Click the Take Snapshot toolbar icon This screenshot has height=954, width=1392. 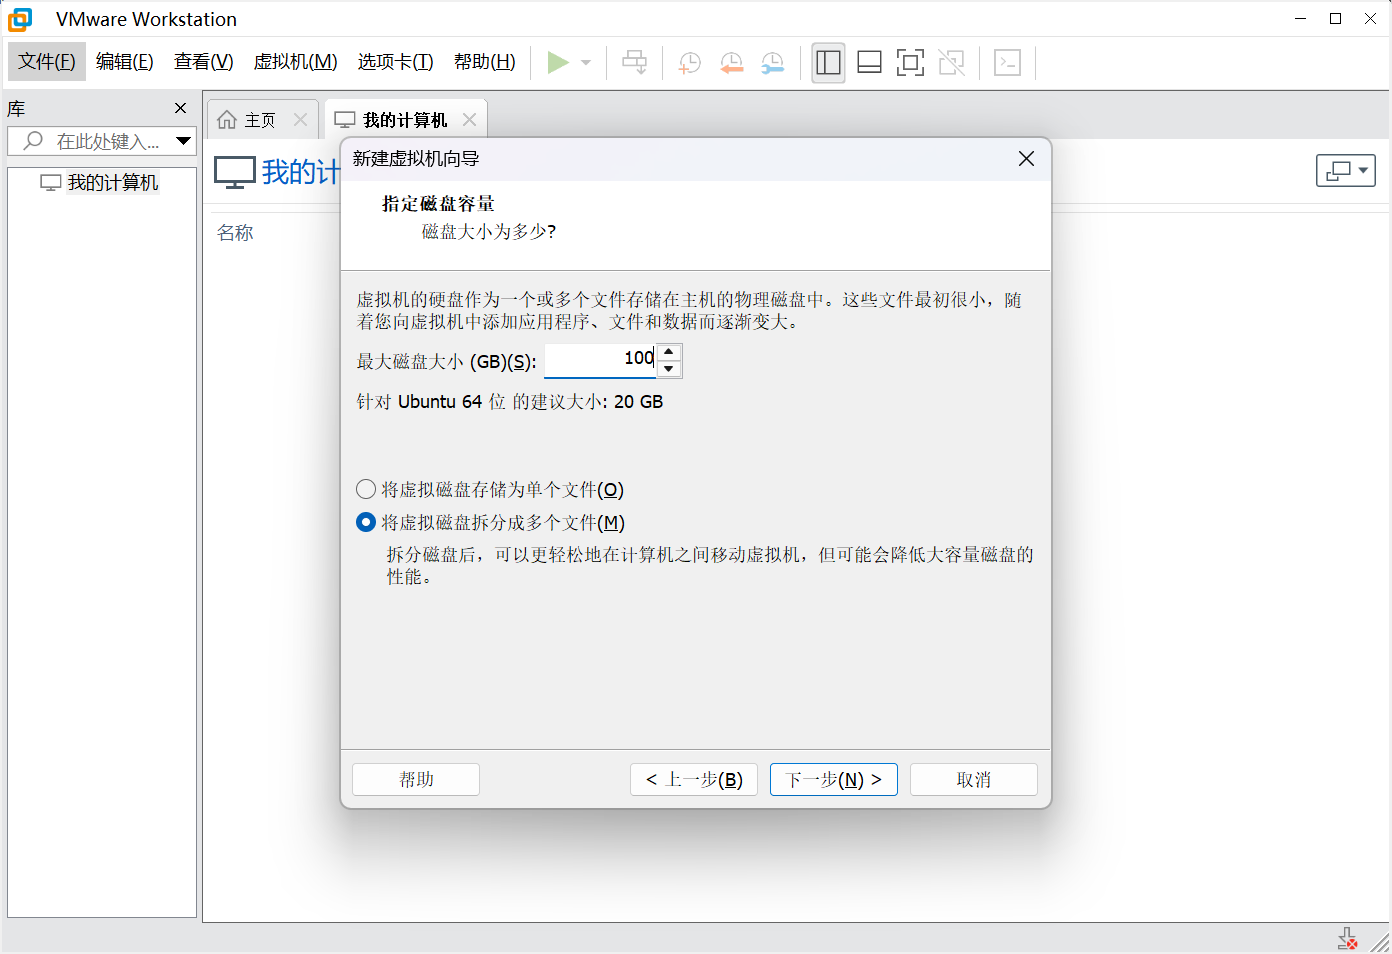689,63
